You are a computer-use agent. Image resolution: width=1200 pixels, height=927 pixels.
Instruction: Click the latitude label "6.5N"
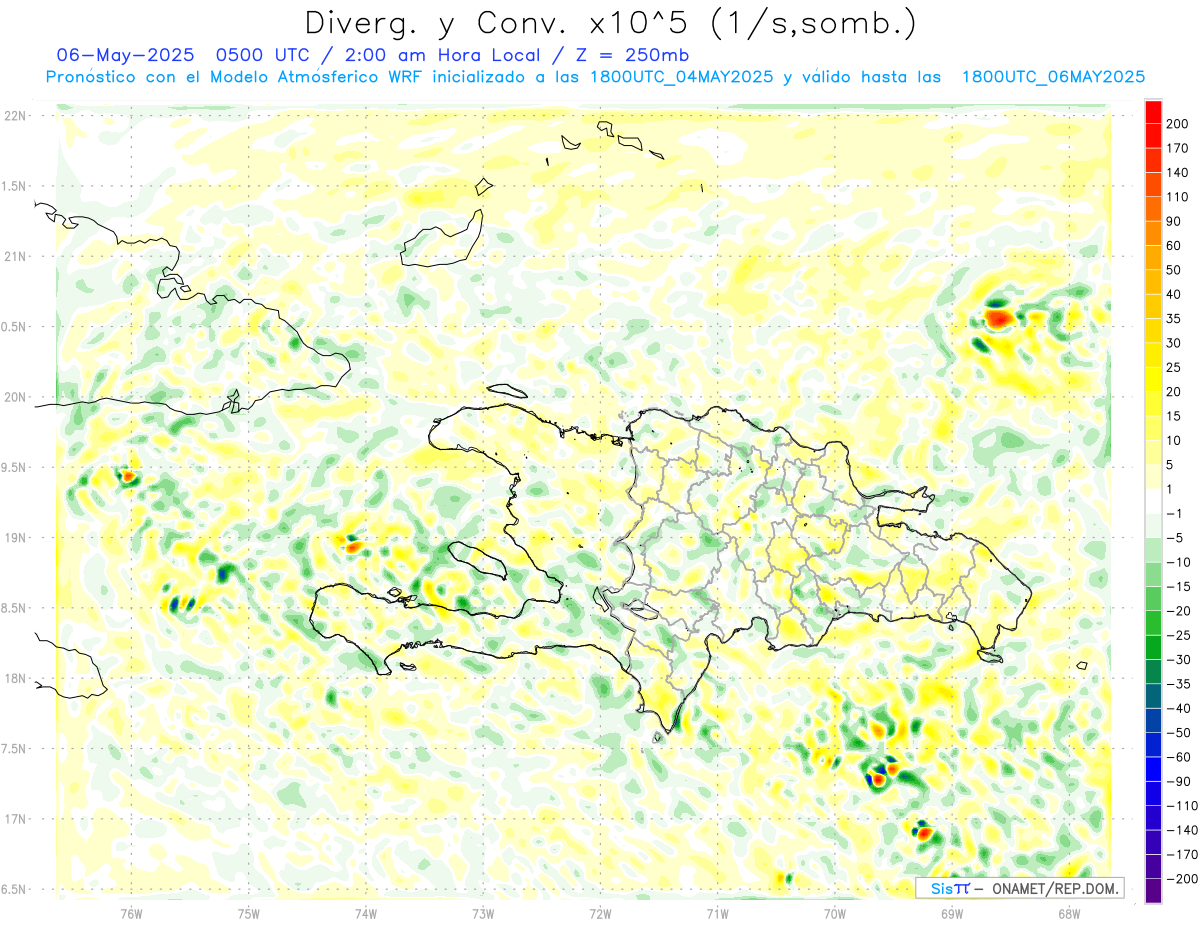(14, 889)
